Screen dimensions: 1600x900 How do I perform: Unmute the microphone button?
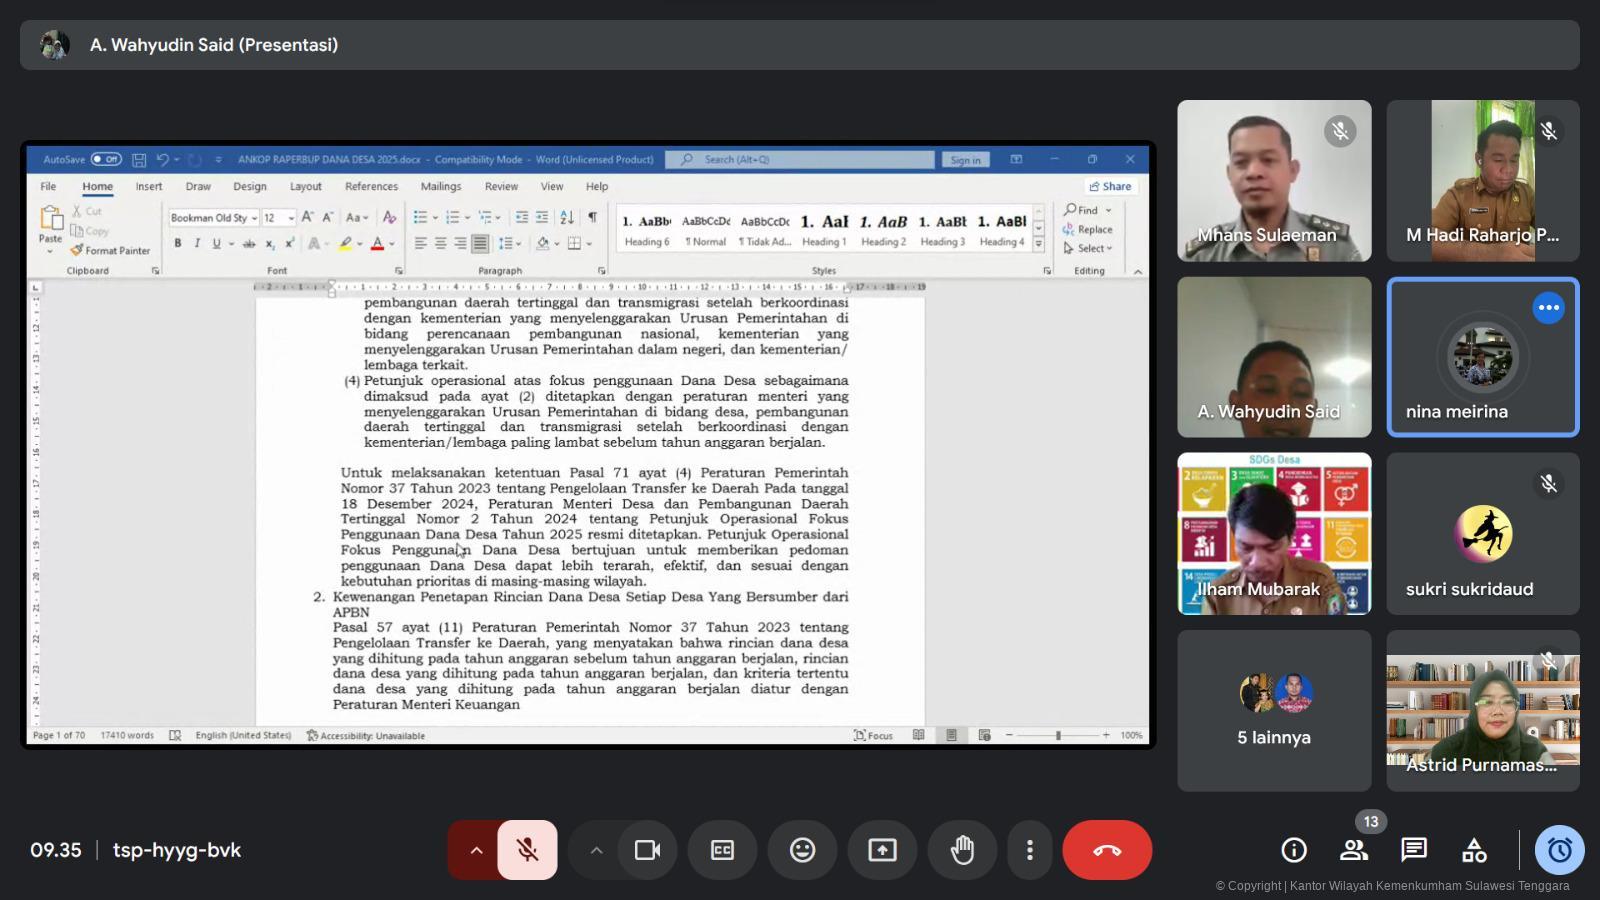click(527, 850)
